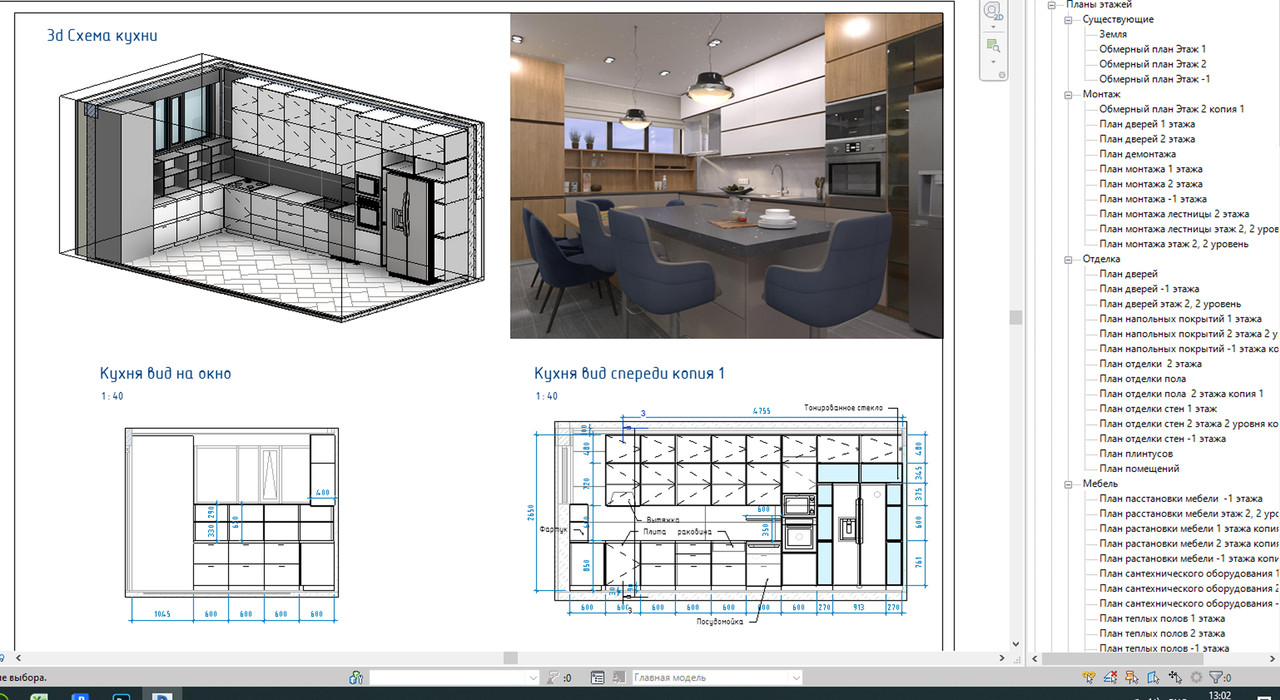The image size is (1280, 700).
Task: Click the Вытяжка label in elevation
Action: coord(663,520)
